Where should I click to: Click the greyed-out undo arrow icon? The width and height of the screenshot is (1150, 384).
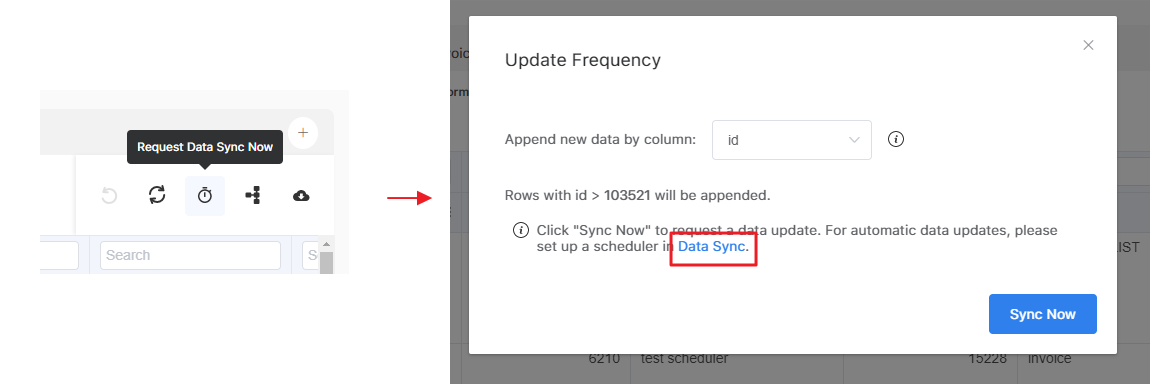click(109, 196)
